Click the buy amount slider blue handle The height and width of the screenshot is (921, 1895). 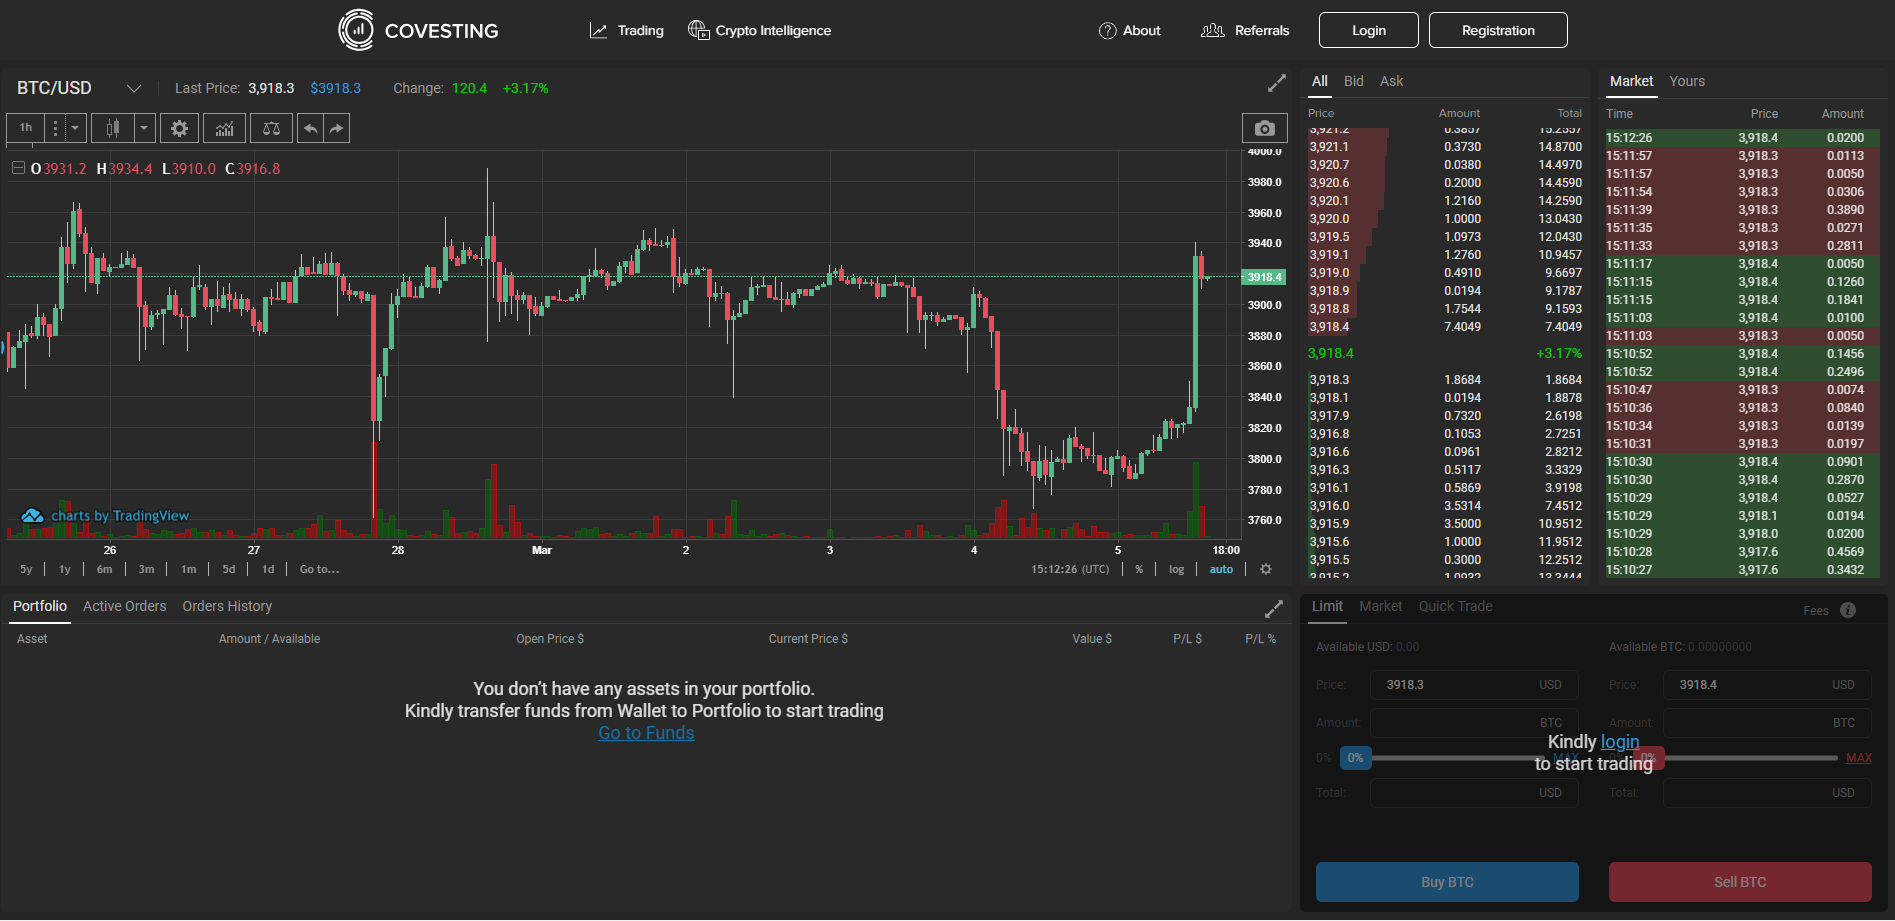pyautogui.click(x=1356, y=758)
